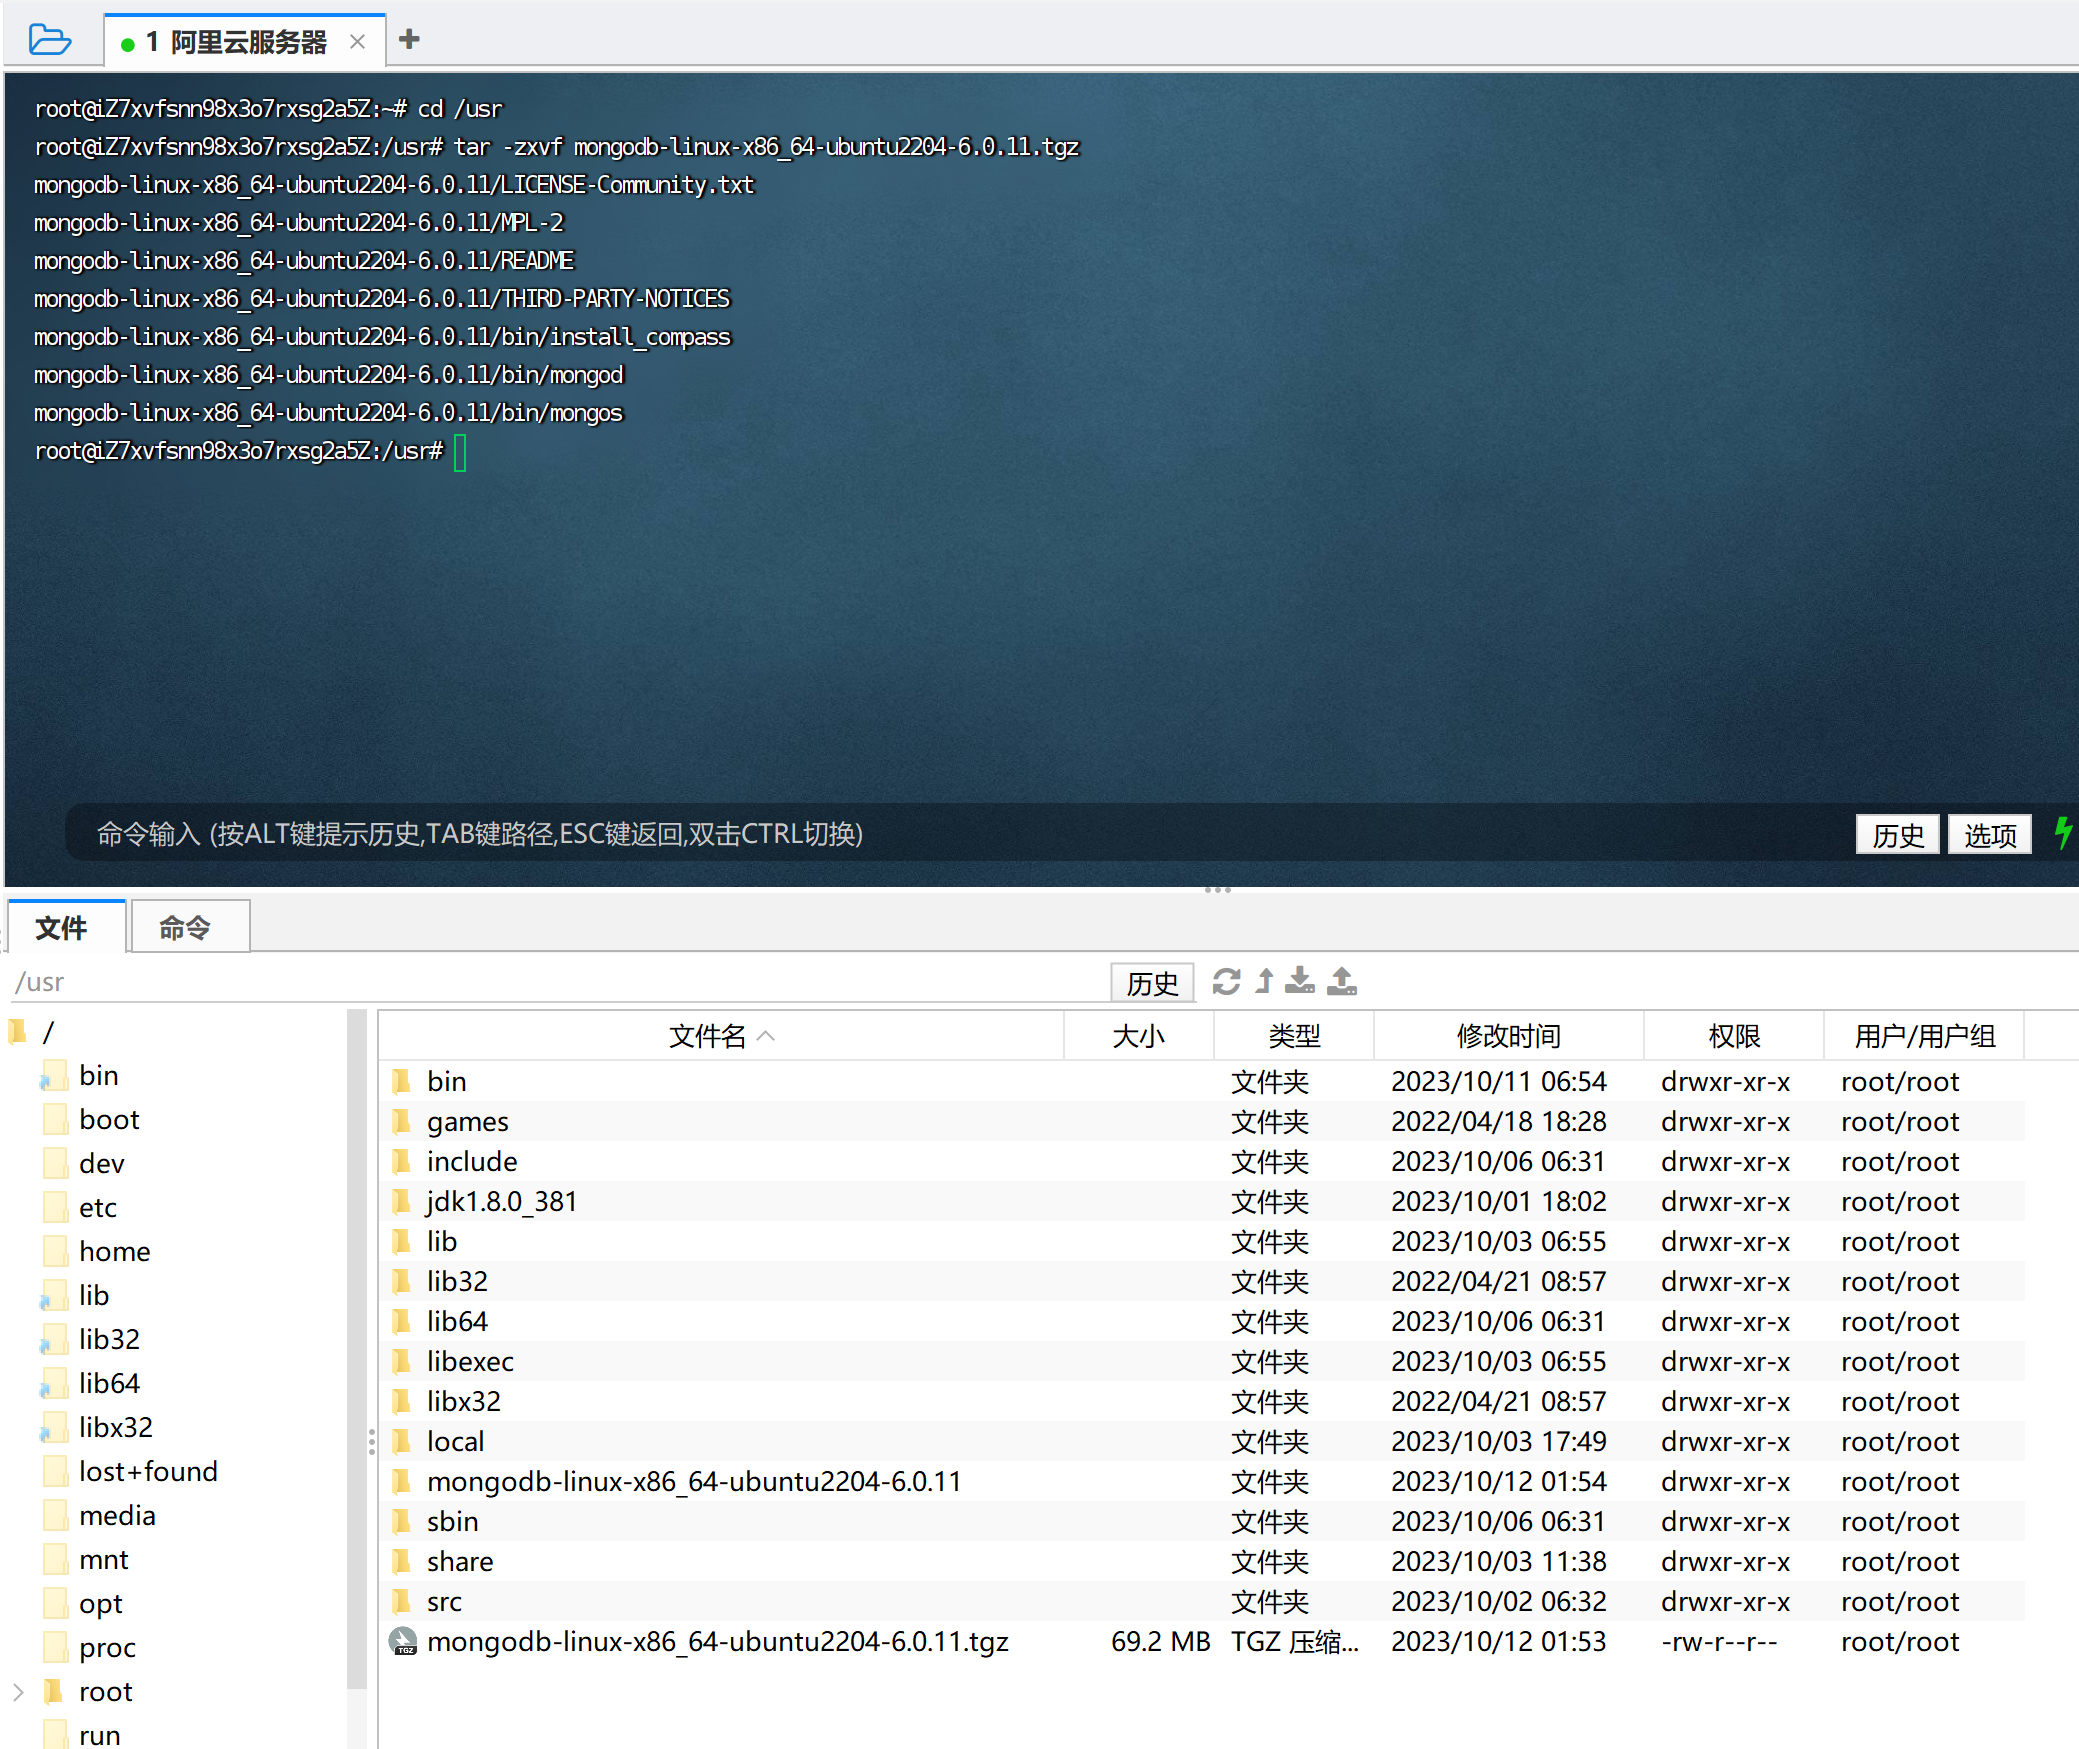
Task: Click the lib folder icon in file list
Action: [402, 1241]
